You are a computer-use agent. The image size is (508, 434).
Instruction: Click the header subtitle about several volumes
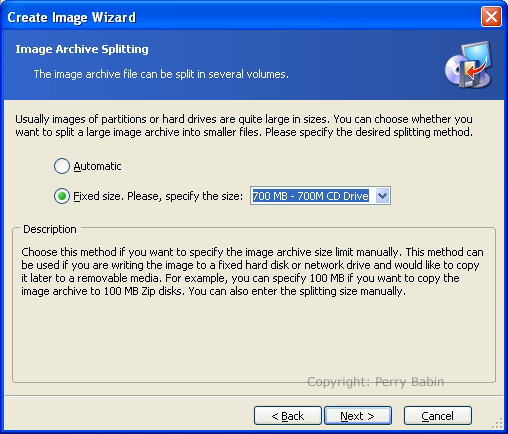pos(161,74)
